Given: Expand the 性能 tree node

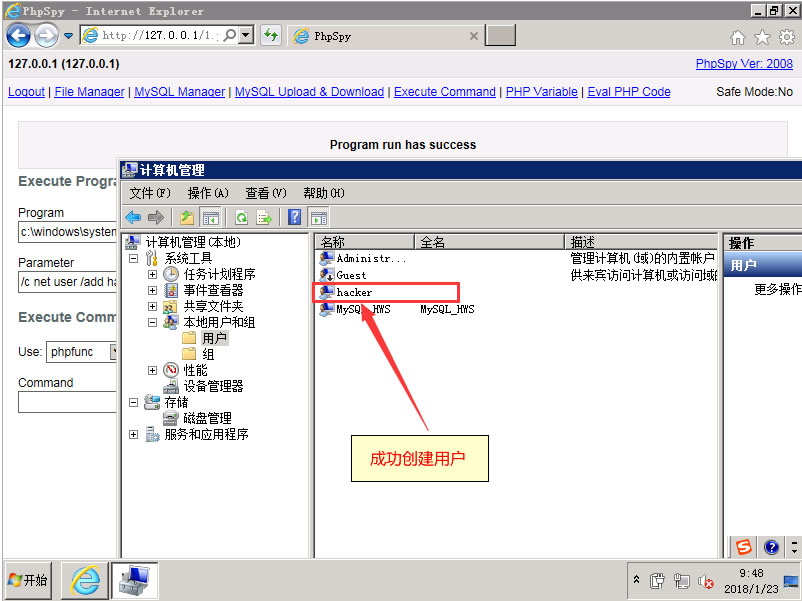Looking at the screenshot, I should pyautogui.click(x=152, y=370).
